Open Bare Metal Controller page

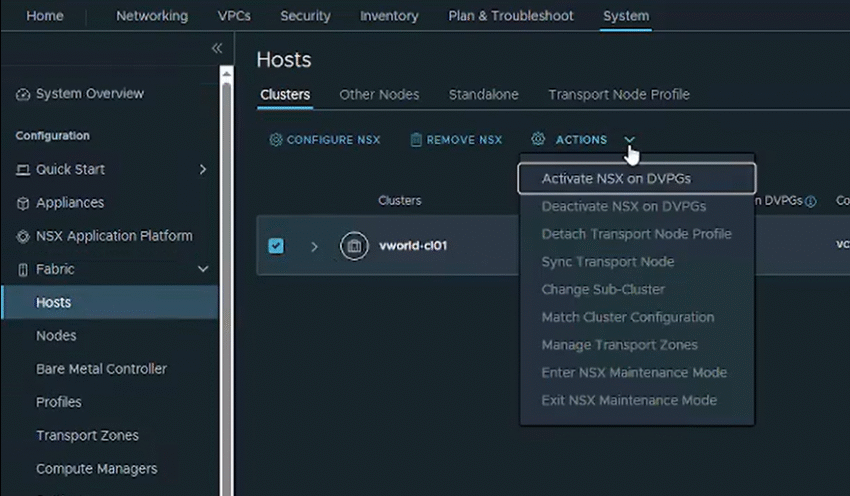[101, 369]
